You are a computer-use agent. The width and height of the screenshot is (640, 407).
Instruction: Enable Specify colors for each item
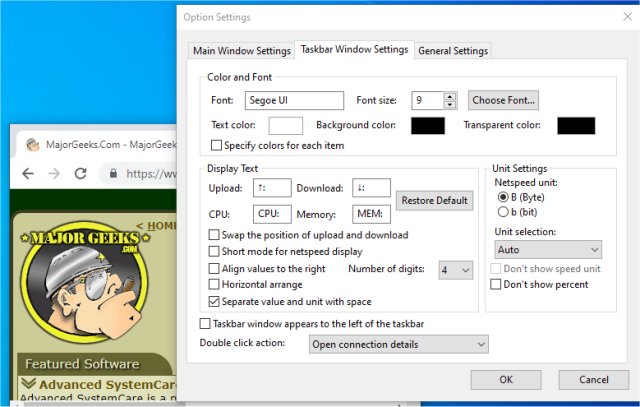click(216, 145)
